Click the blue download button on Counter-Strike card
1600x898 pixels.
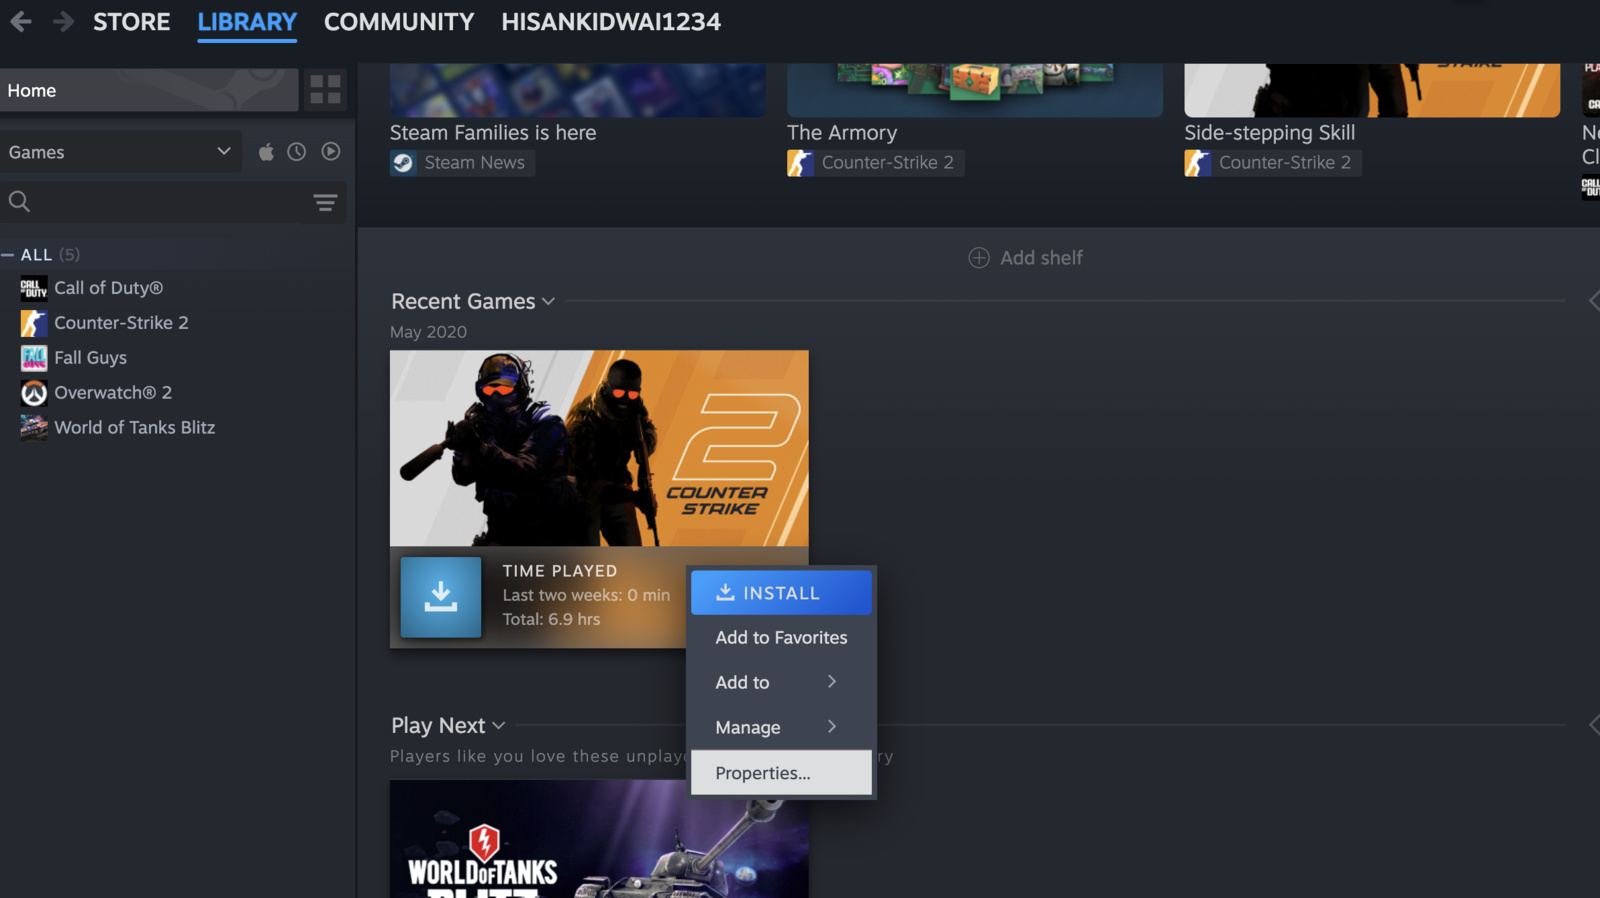click(x=441, y=597)
